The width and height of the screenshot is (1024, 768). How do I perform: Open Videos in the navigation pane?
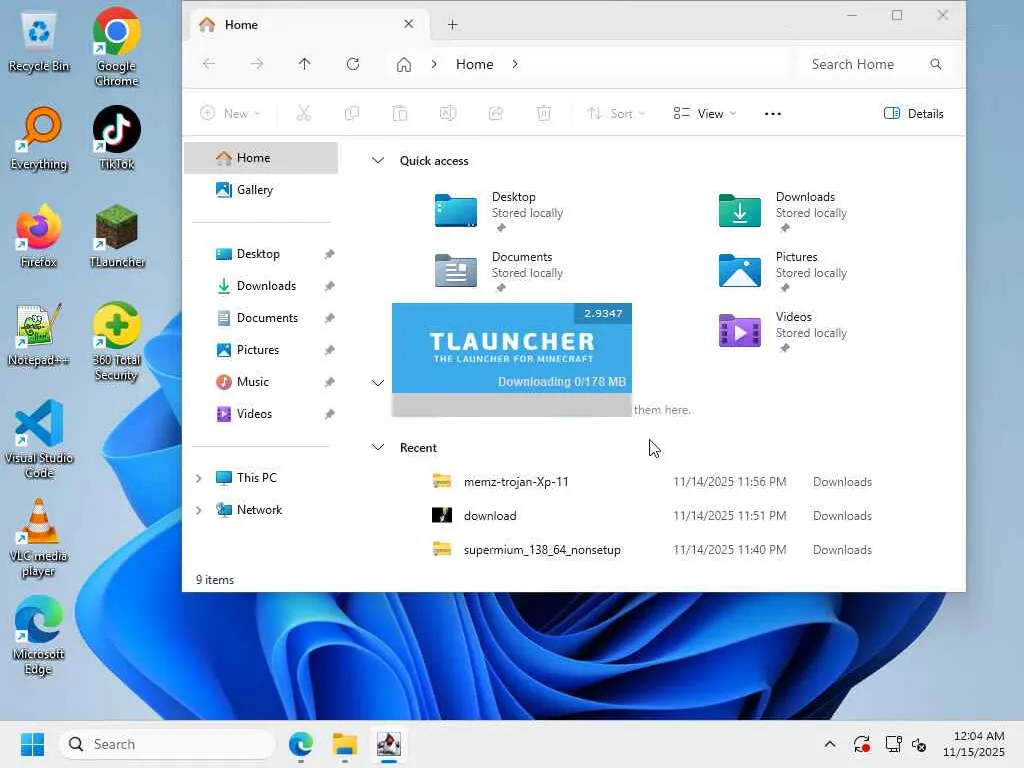(x=261, y=414)
